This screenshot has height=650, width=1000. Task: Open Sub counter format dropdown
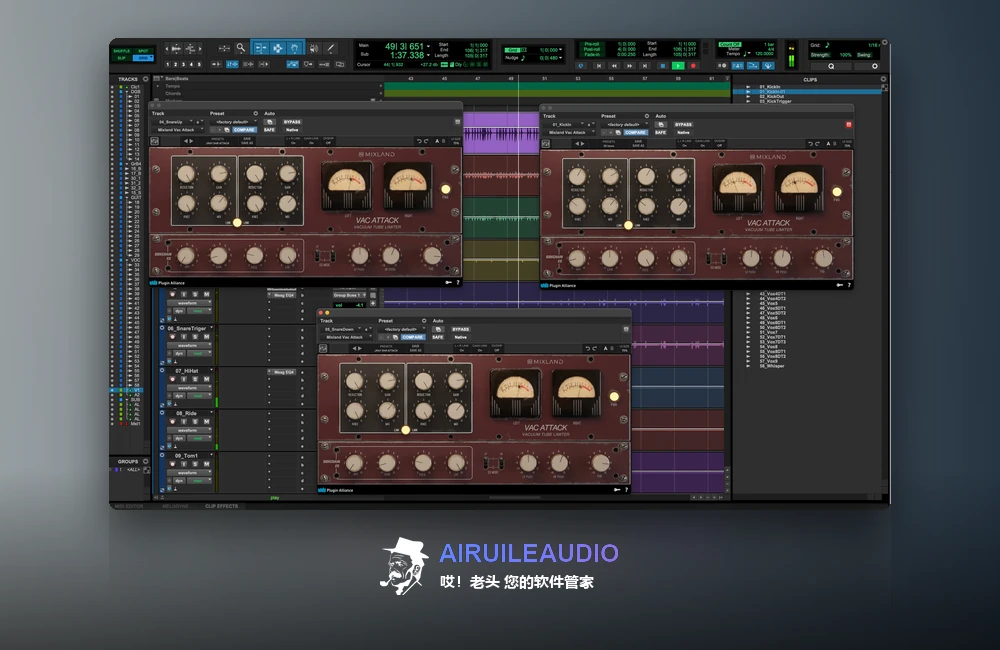point(428,55)
